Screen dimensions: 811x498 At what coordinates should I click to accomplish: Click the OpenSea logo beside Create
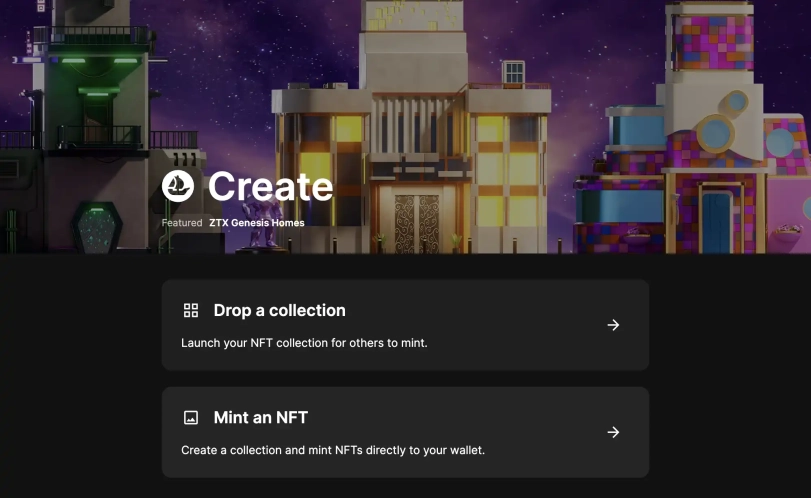click(x=178, y=186)
